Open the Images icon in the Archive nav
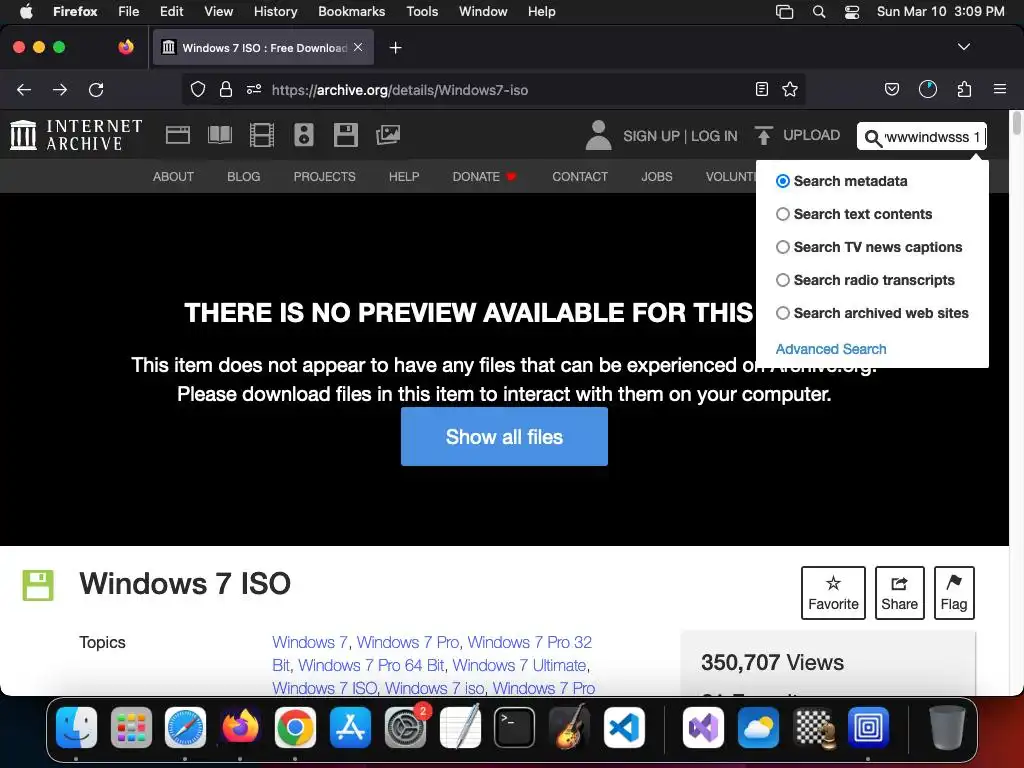This screenshot has width=1024, height=768. click(x=388, y=135)
